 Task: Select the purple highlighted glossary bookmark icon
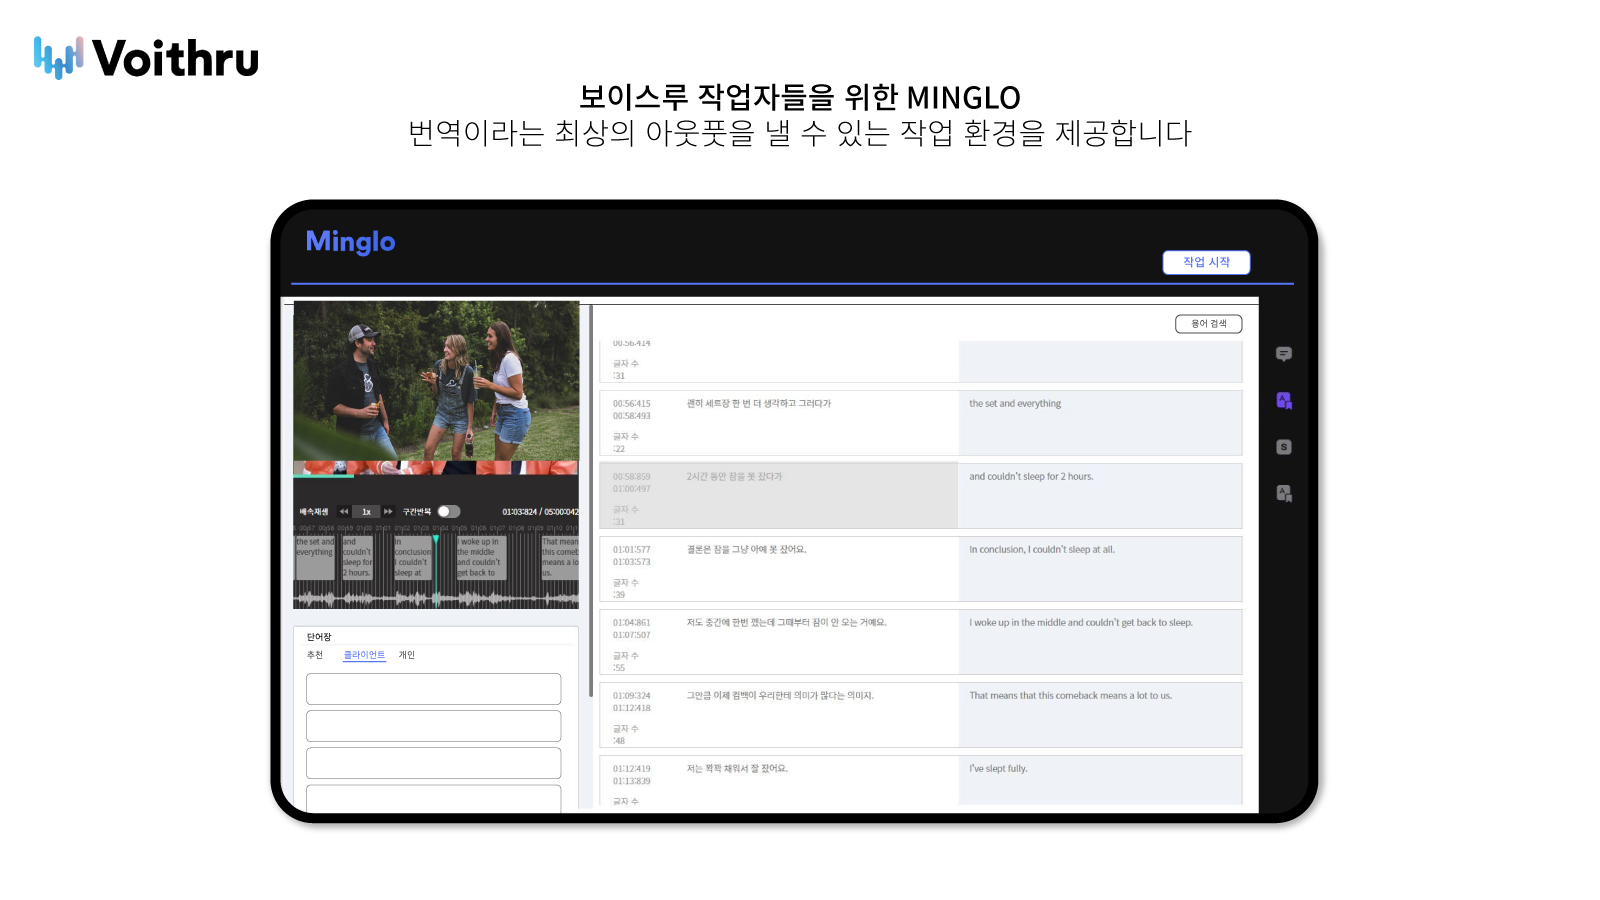tap(1284, 401)
